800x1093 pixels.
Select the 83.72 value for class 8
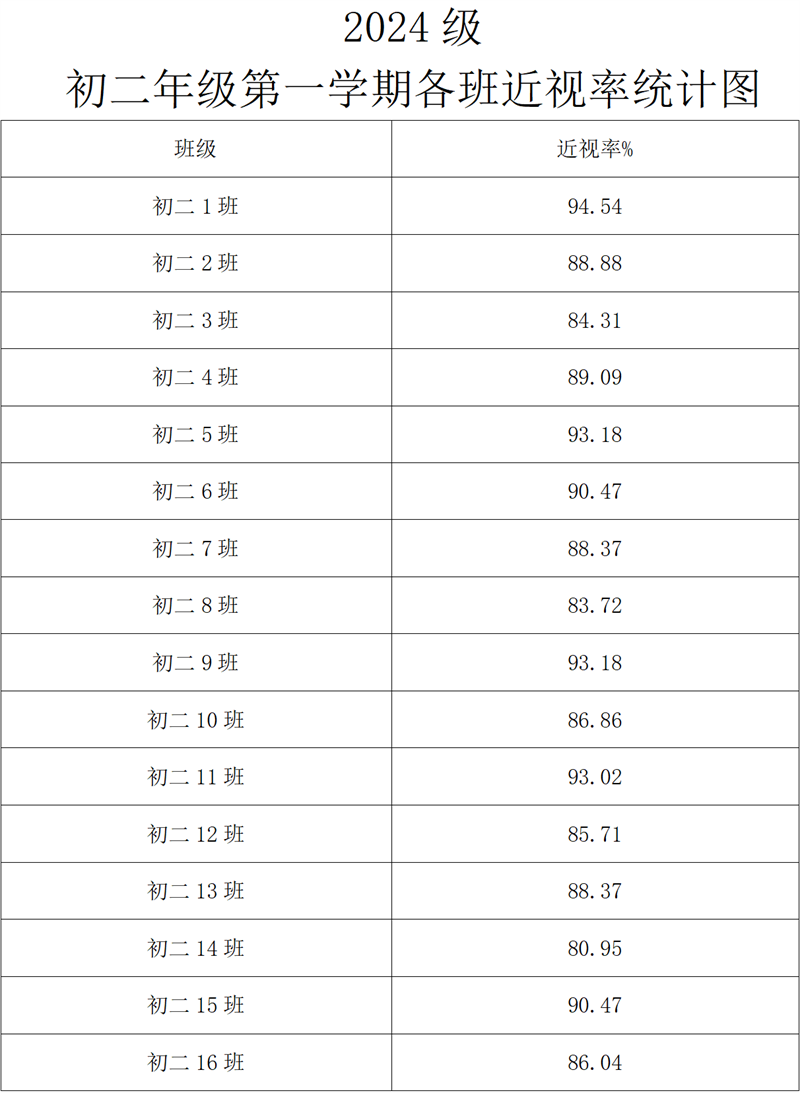[x=595, y=606]
